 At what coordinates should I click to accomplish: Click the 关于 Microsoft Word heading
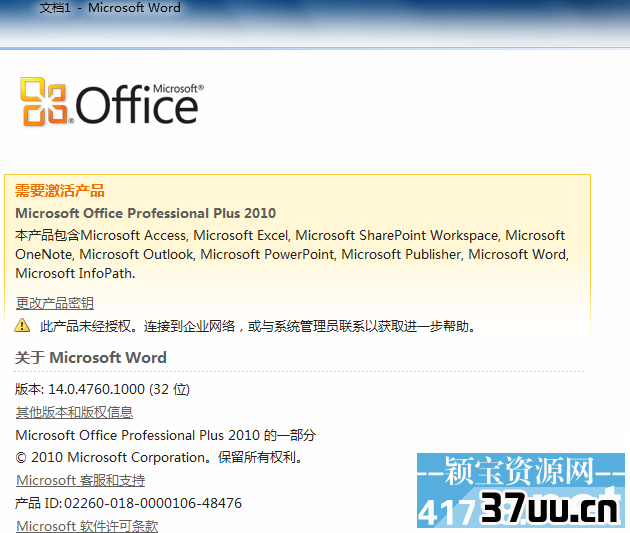91,357
